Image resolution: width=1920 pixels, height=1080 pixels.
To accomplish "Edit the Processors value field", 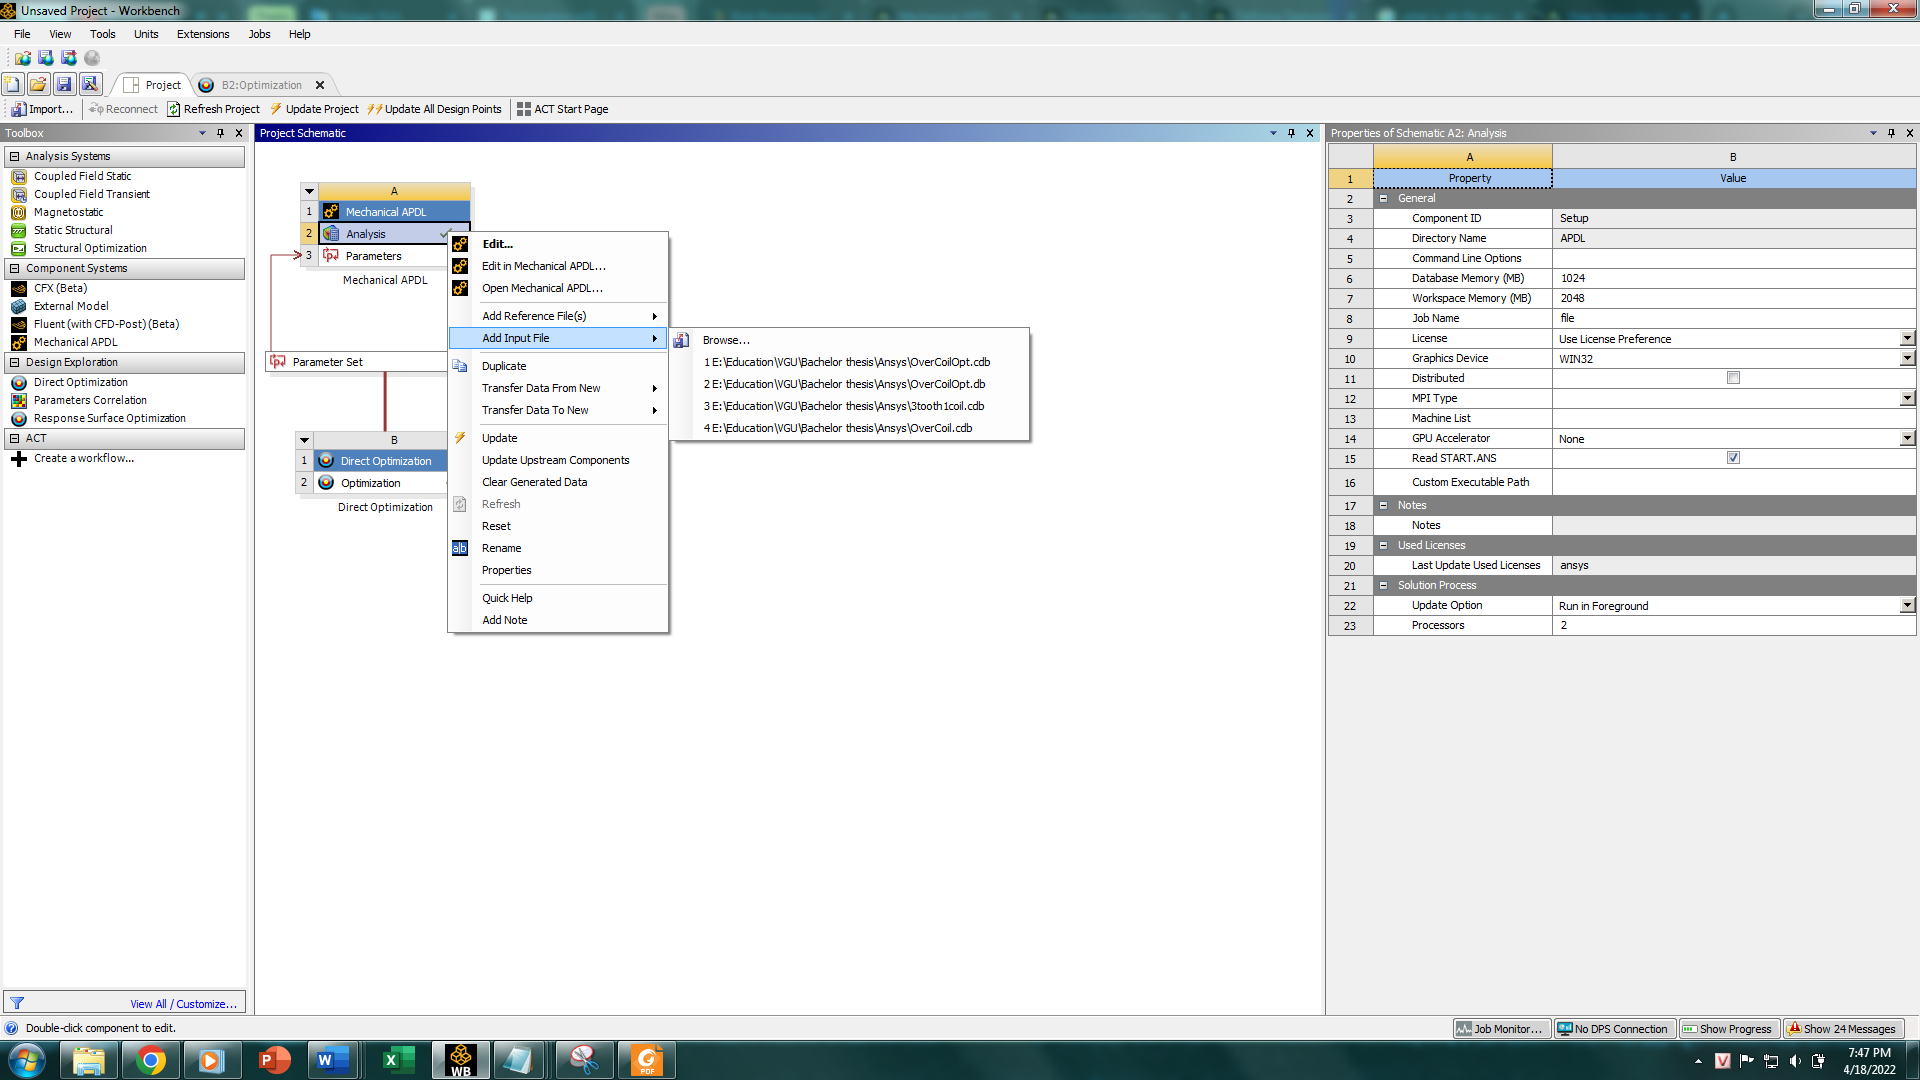I will pyautogui.click(x=1733, y=625).
